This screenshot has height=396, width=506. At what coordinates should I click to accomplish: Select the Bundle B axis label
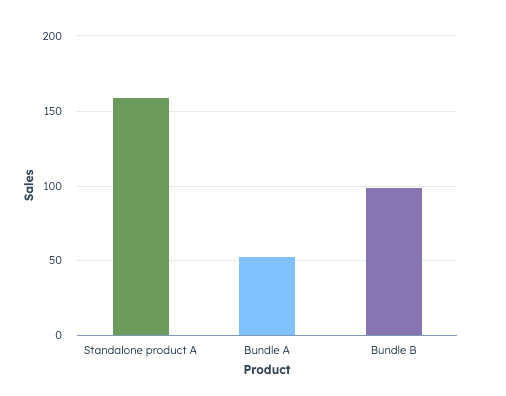(x=394, y=350)
